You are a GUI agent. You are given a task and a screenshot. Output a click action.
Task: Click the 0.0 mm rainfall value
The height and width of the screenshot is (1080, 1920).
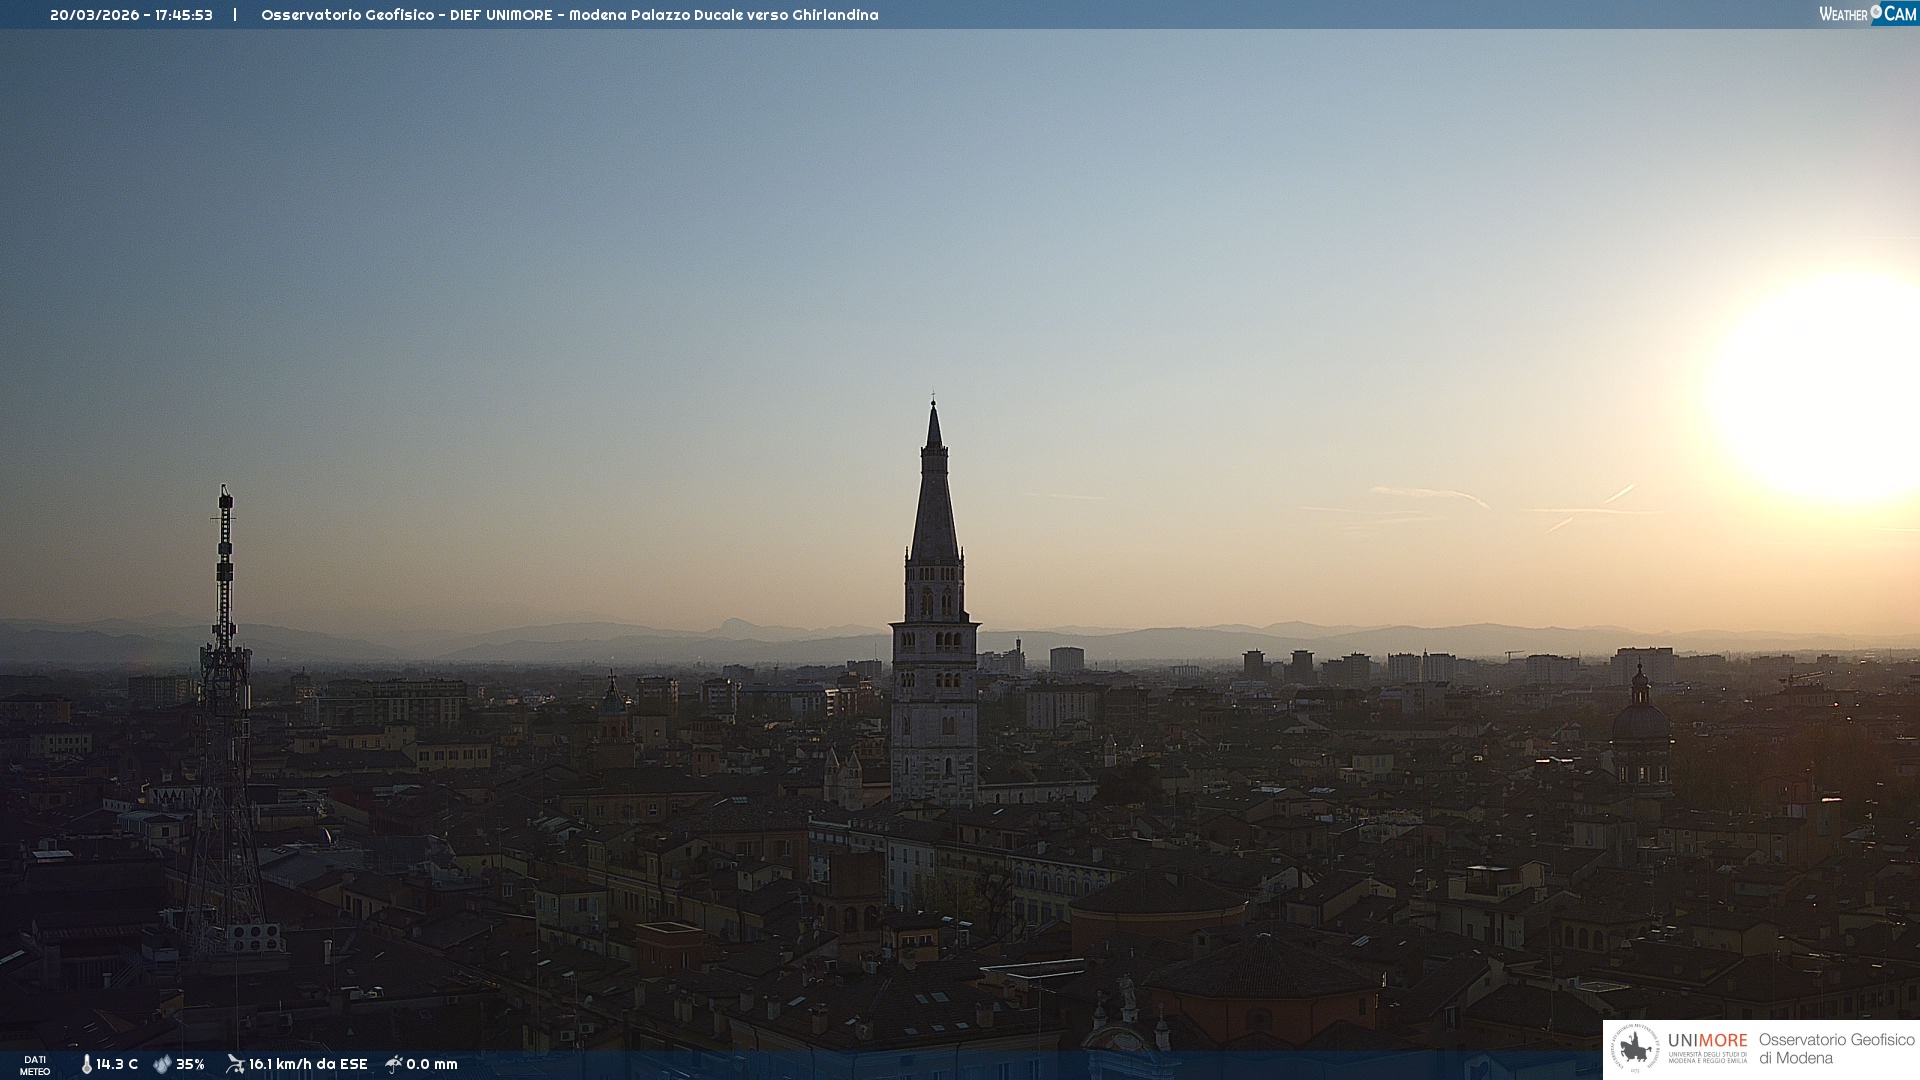(432, 1064)
